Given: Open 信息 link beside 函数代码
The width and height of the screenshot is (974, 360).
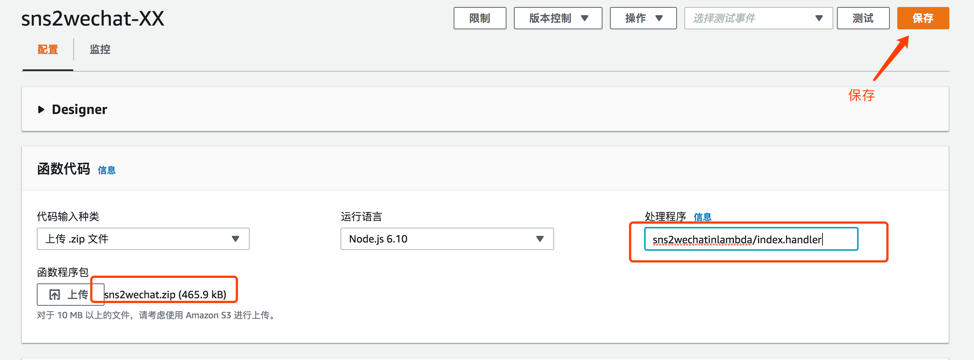Looking at the screenshot, I should point(107,170).
